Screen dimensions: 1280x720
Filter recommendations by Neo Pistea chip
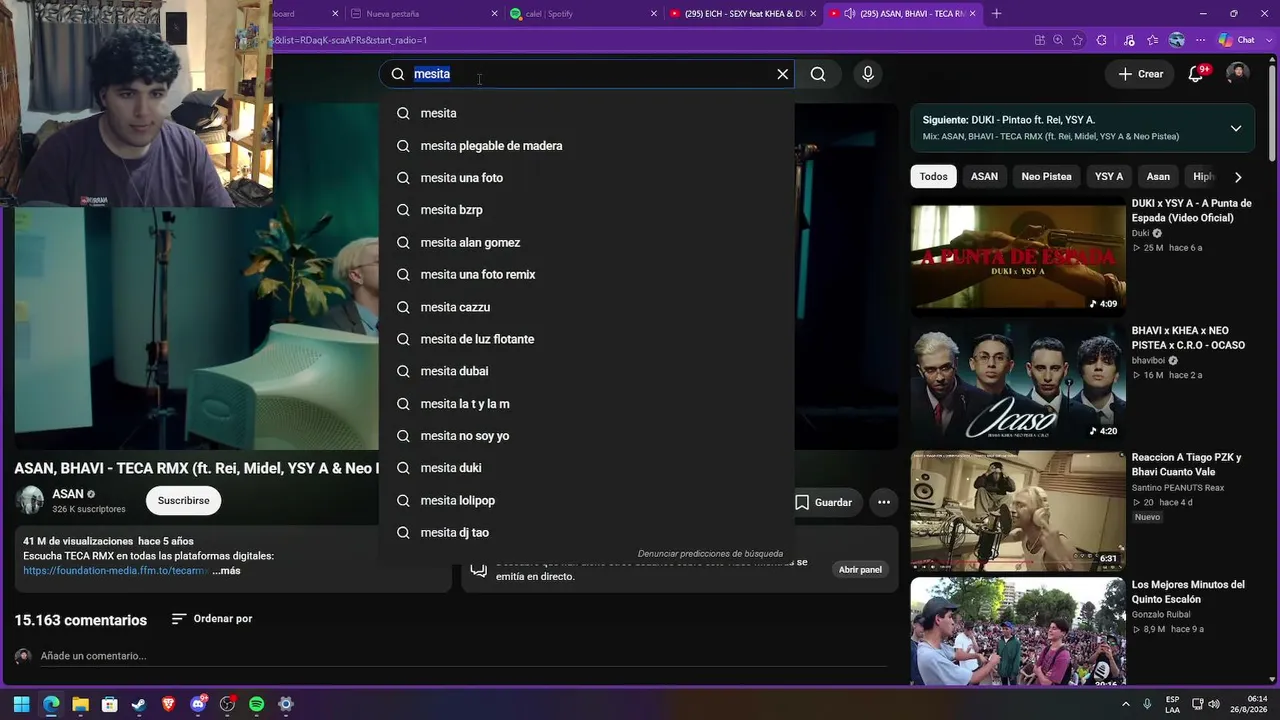(1046, 177)
